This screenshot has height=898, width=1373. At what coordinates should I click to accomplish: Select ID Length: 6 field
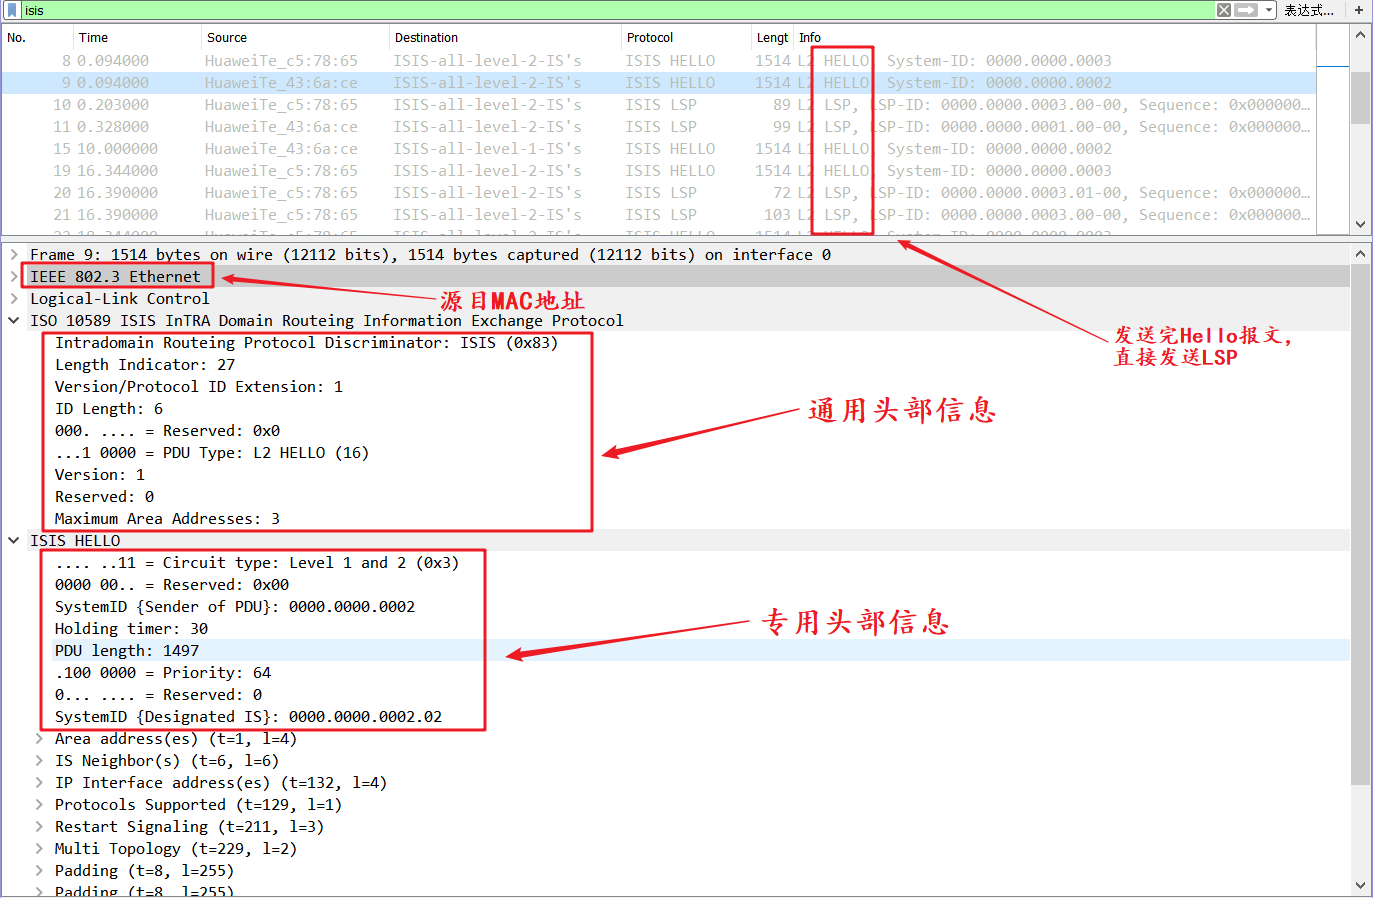point(109,409)
